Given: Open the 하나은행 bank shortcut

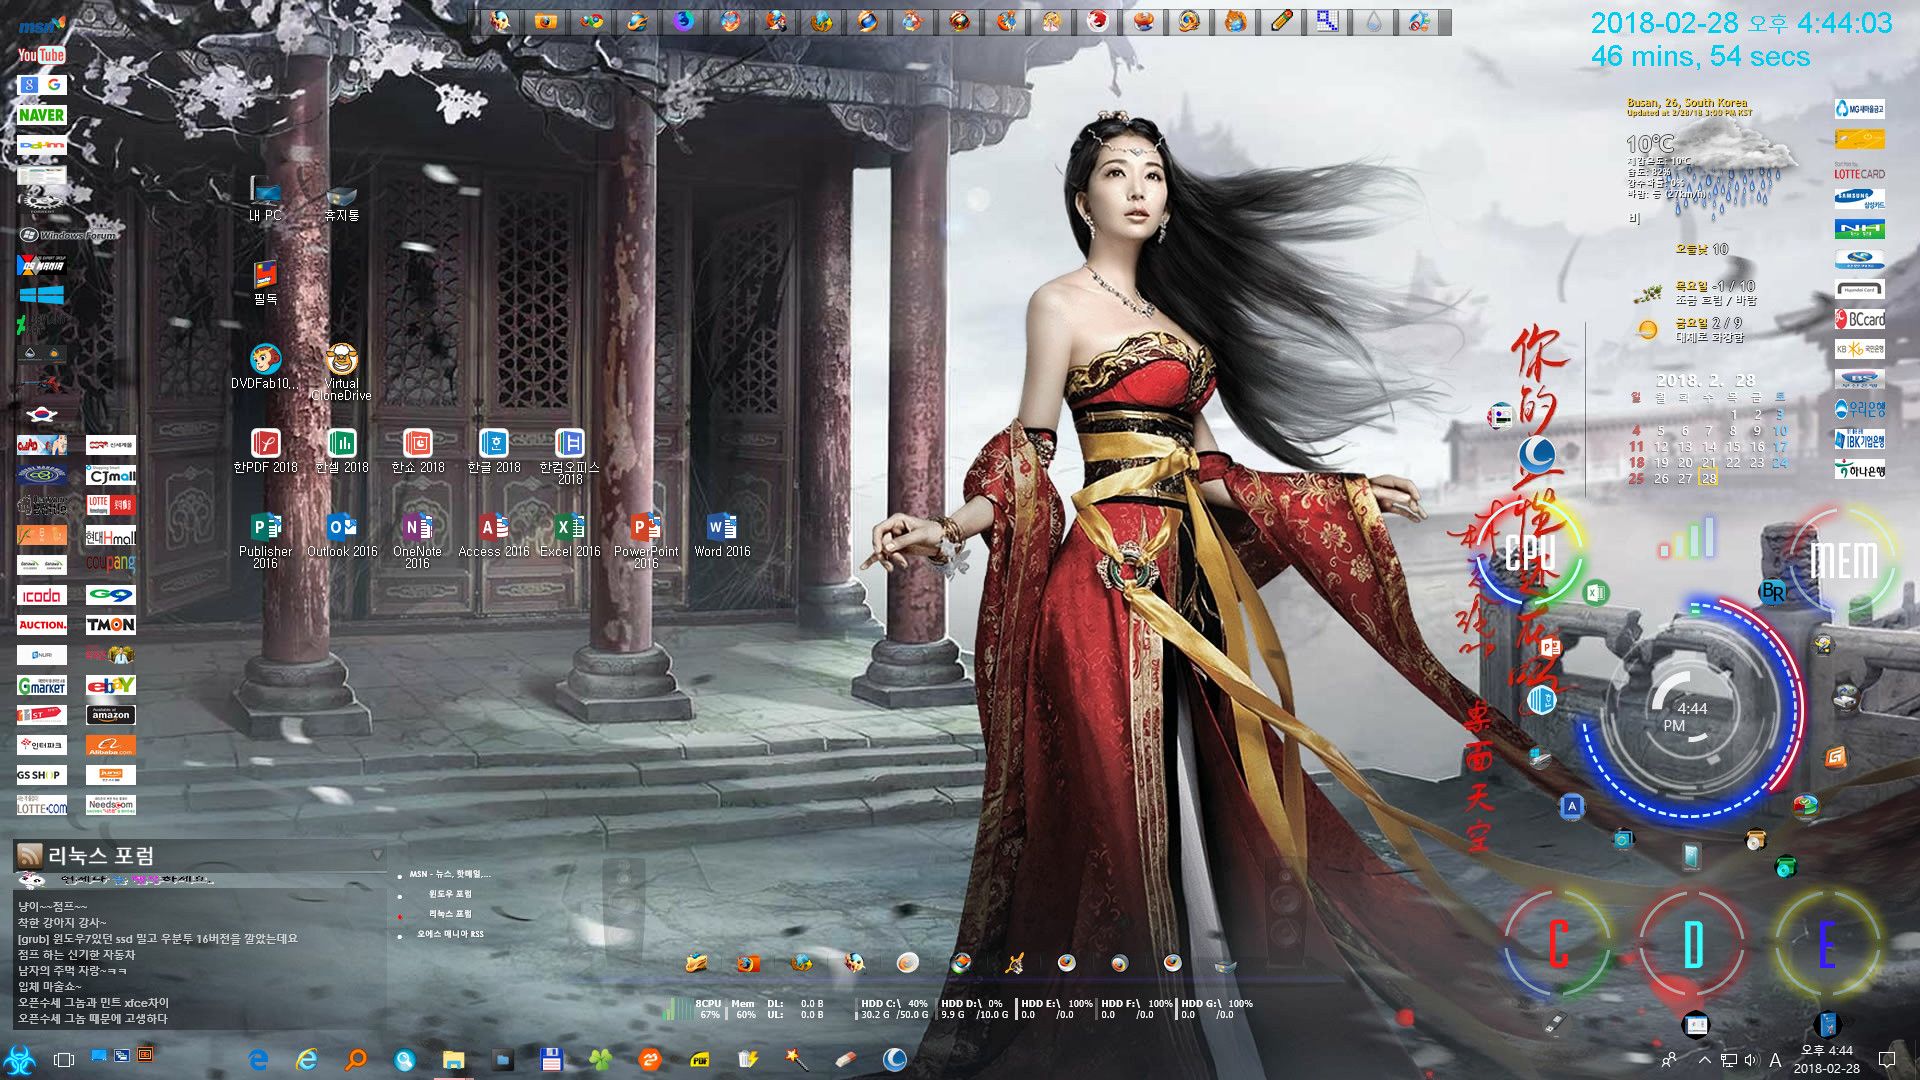Looking at the screenshot, I should tap(1860, 469).
